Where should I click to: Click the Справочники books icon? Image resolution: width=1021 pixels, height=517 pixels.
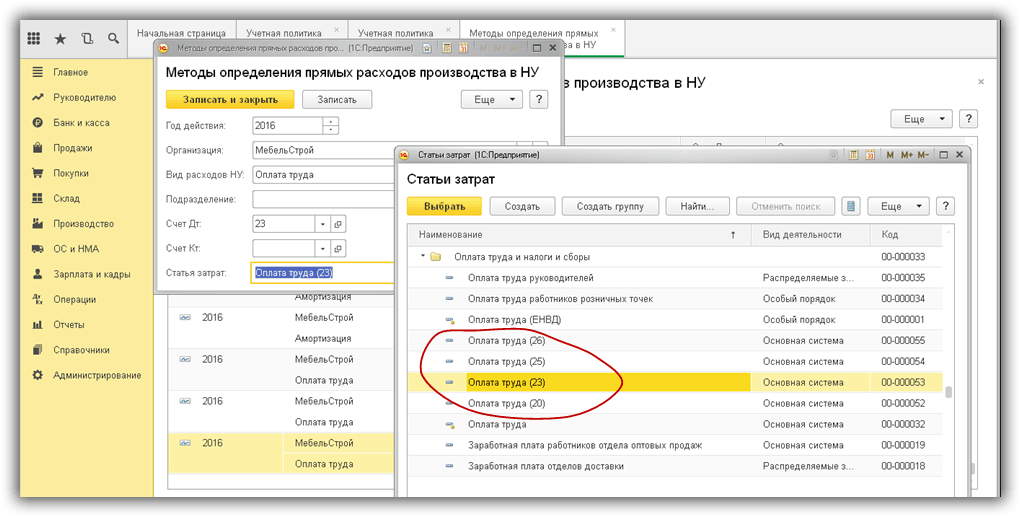click(38, 350)
